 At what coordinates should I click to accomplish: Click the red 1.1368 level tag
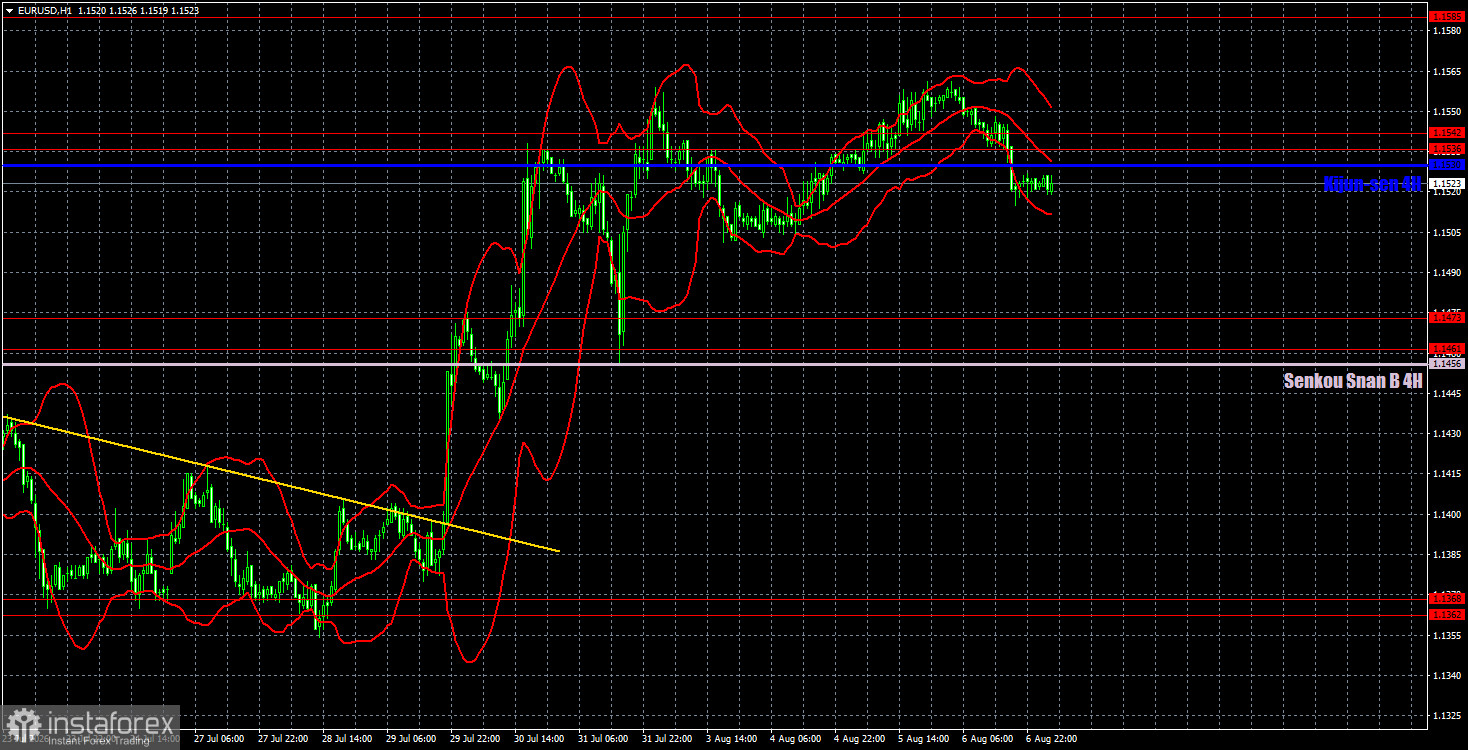1447,598
